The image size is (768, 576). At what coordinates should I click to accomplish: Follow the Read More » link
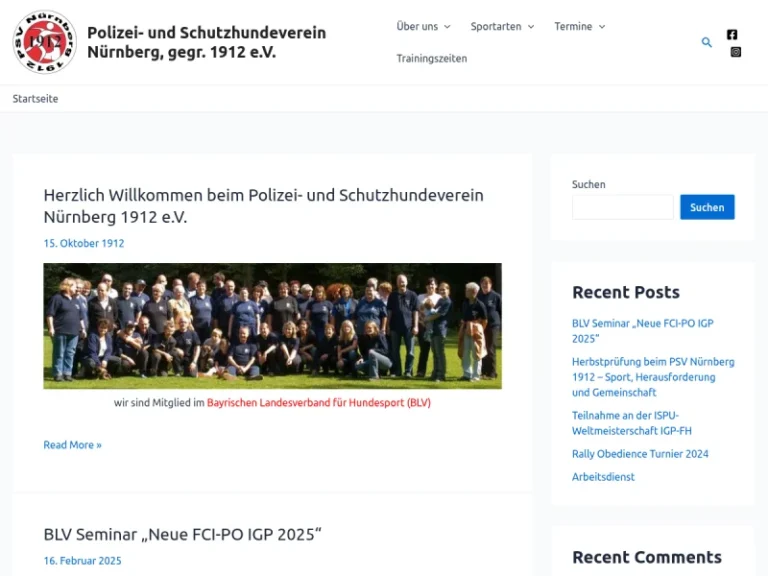(72, 445)
